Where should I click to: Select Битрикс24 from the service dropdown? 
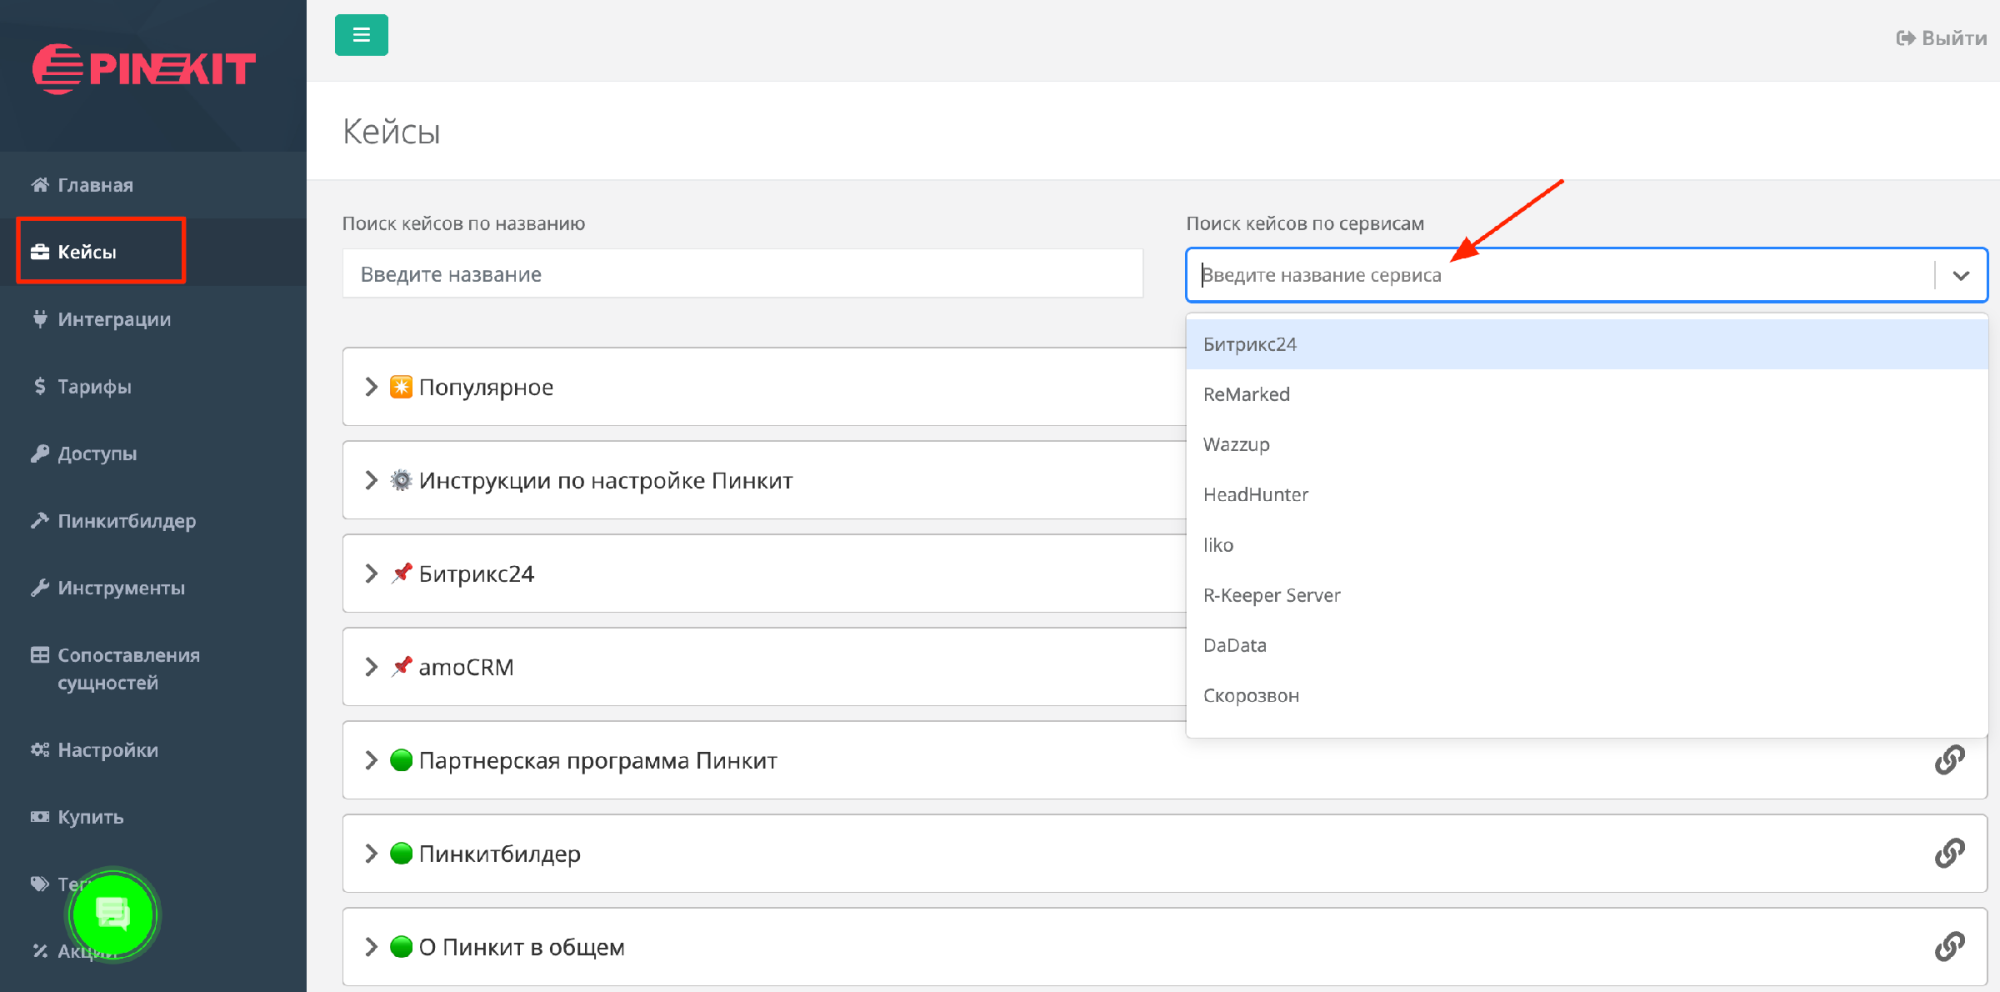point(1250,344)
